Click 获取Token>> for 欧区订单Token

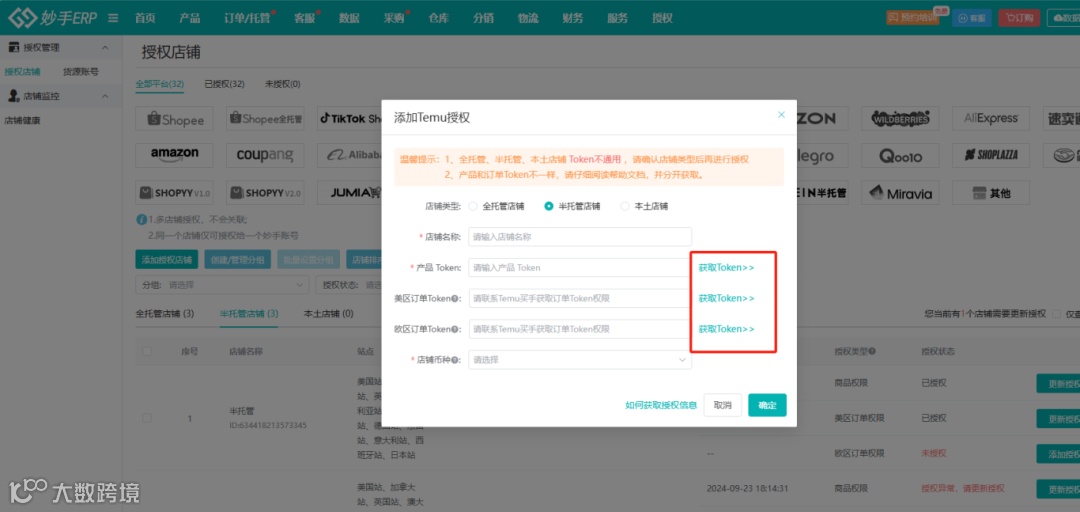coord(726,329)
